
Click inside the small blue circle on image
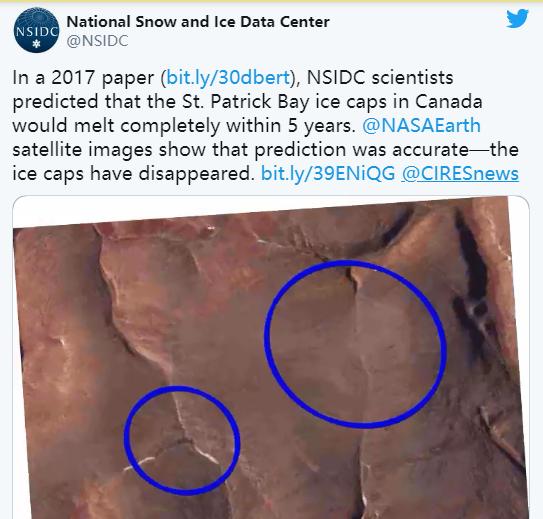pyautogui.click(x=182, y=440)
